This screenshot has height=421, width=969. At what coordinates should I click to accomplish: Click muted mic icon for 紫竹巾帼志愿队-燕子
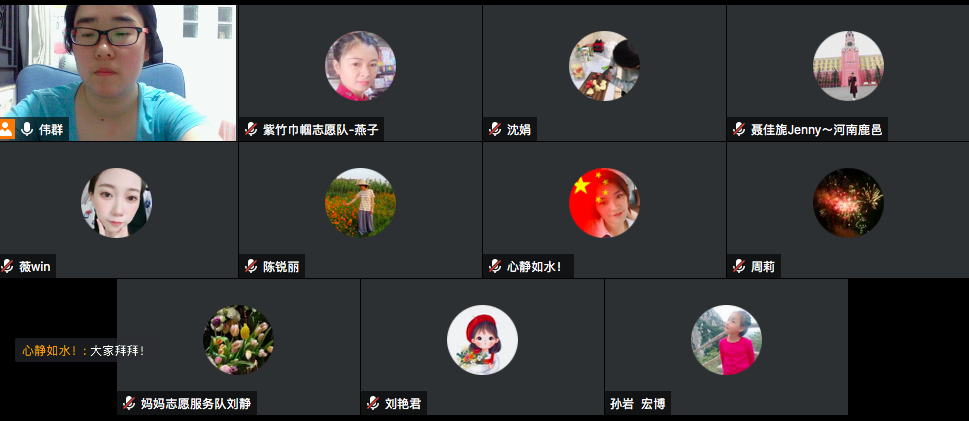point(251,129)
